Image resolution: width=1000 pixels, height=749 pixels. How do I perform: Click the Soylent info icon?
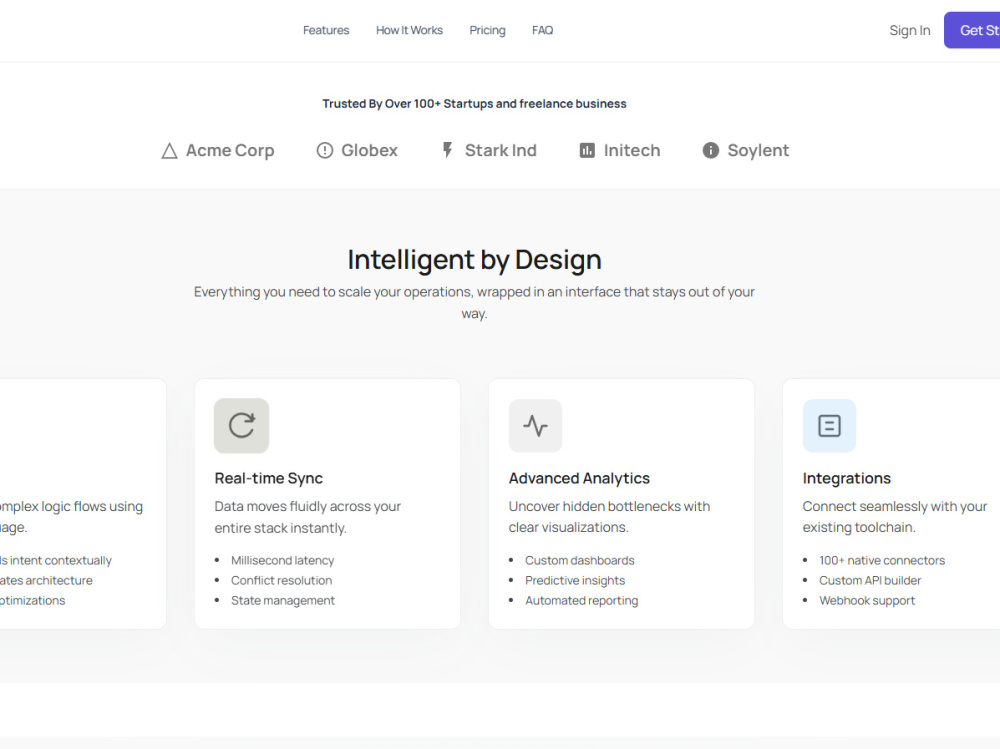tap(710, 151)
